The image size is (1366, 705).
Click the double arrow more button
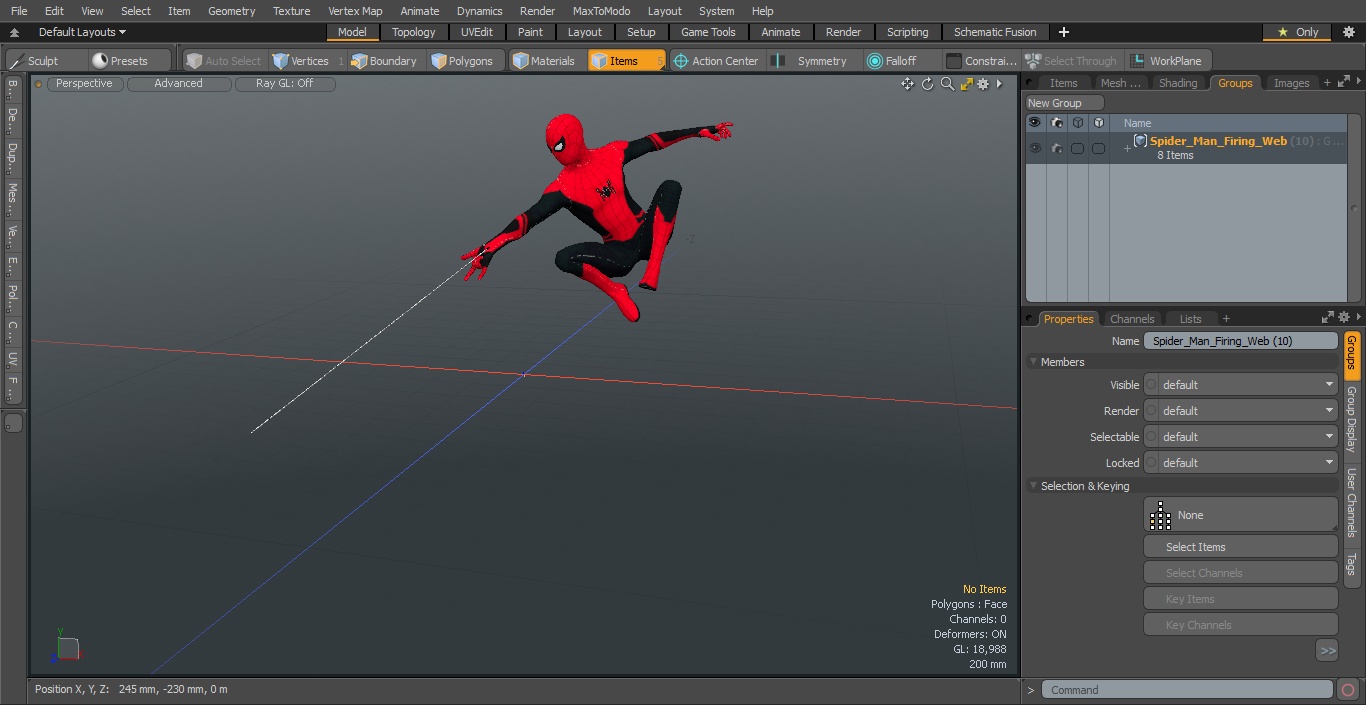1327,650
